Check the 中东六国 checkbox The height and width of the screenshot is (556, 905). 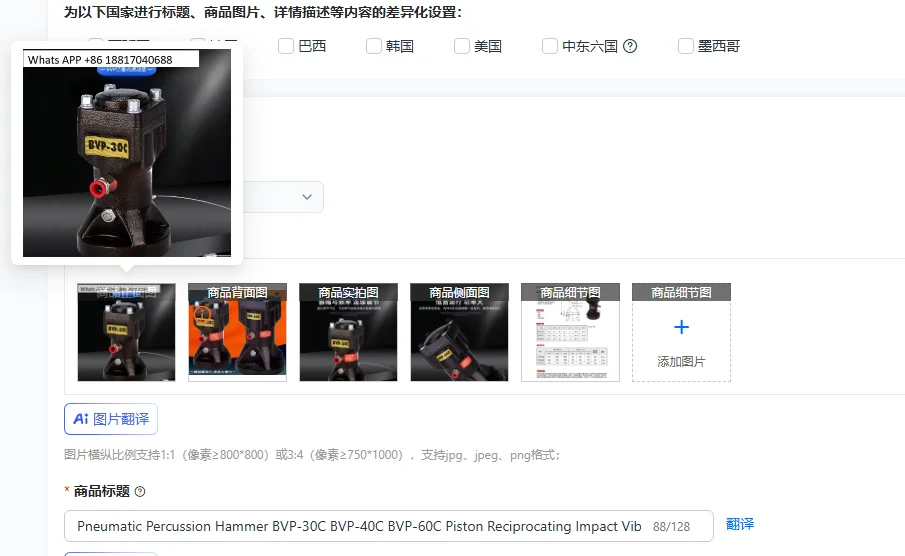[x=549, y=46]
